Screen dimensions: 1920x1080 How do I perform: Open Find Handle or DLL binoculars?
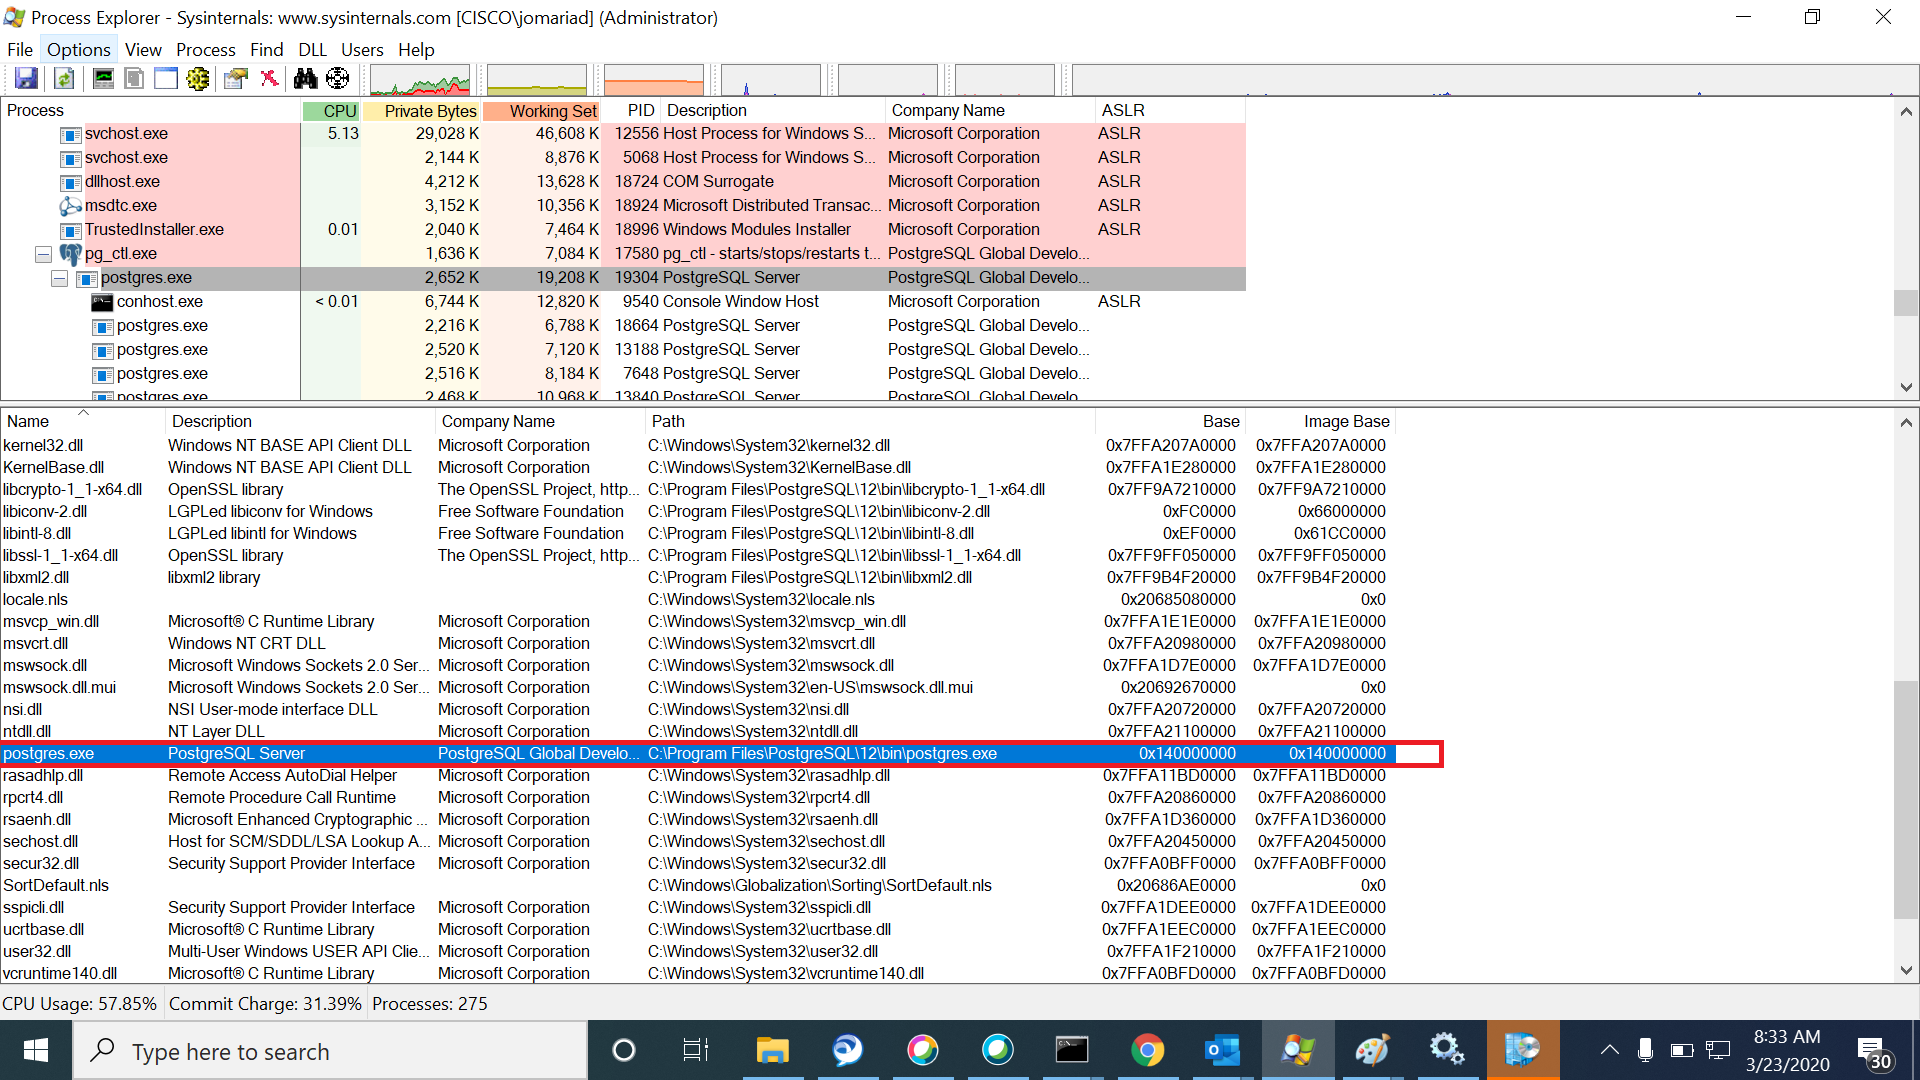[305, 78]
